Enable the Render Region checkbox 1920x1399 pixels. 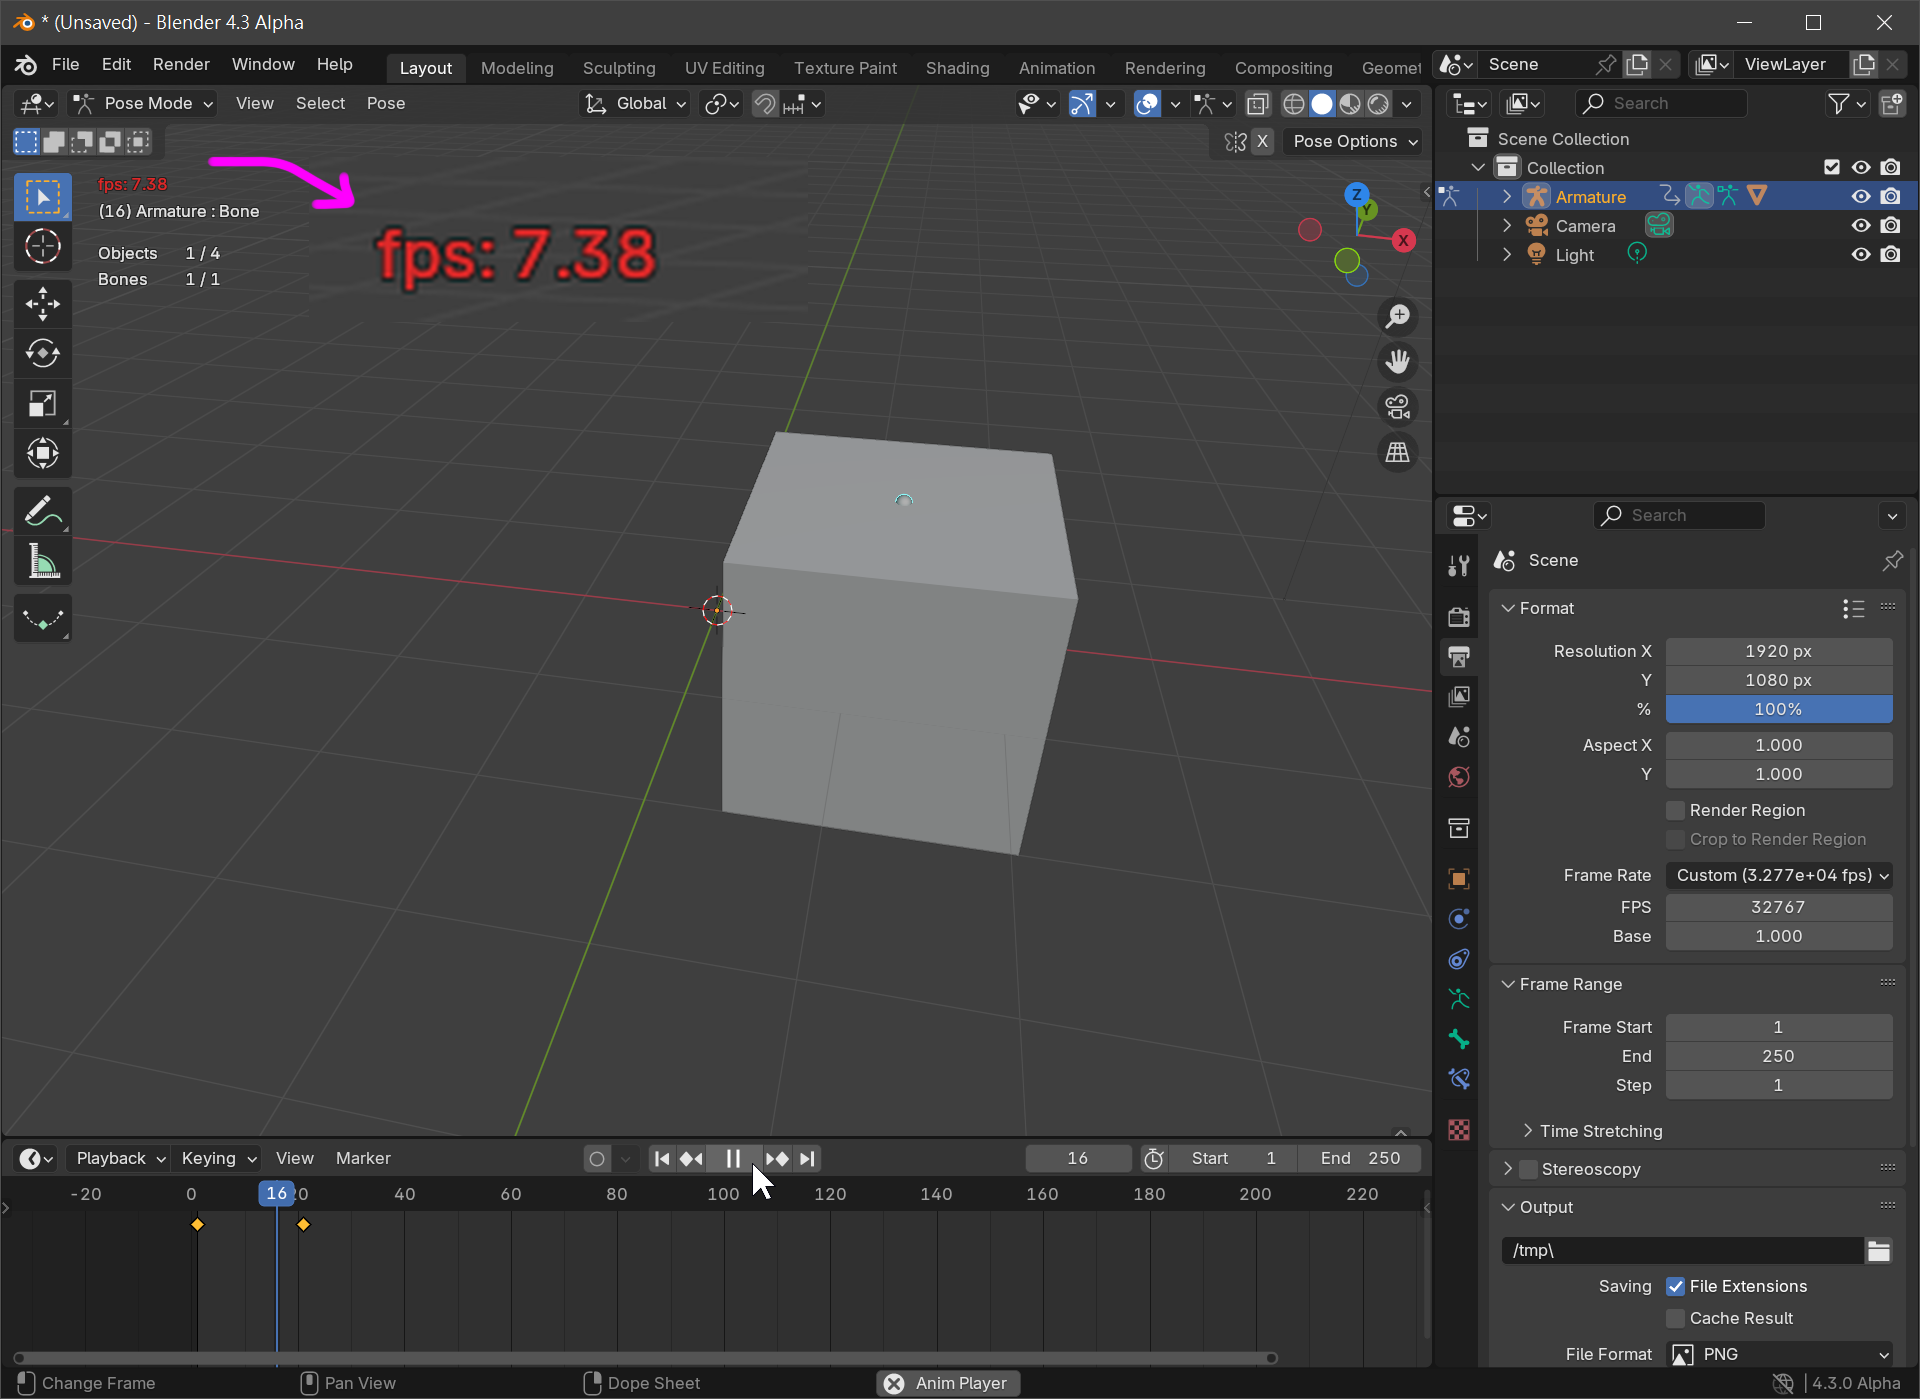[1675, 810]
